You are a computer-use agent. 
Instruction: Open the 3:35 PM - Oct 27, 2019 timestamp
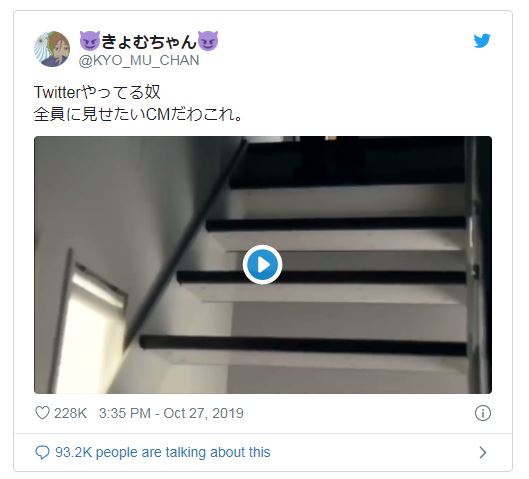[x=171, y=413]
